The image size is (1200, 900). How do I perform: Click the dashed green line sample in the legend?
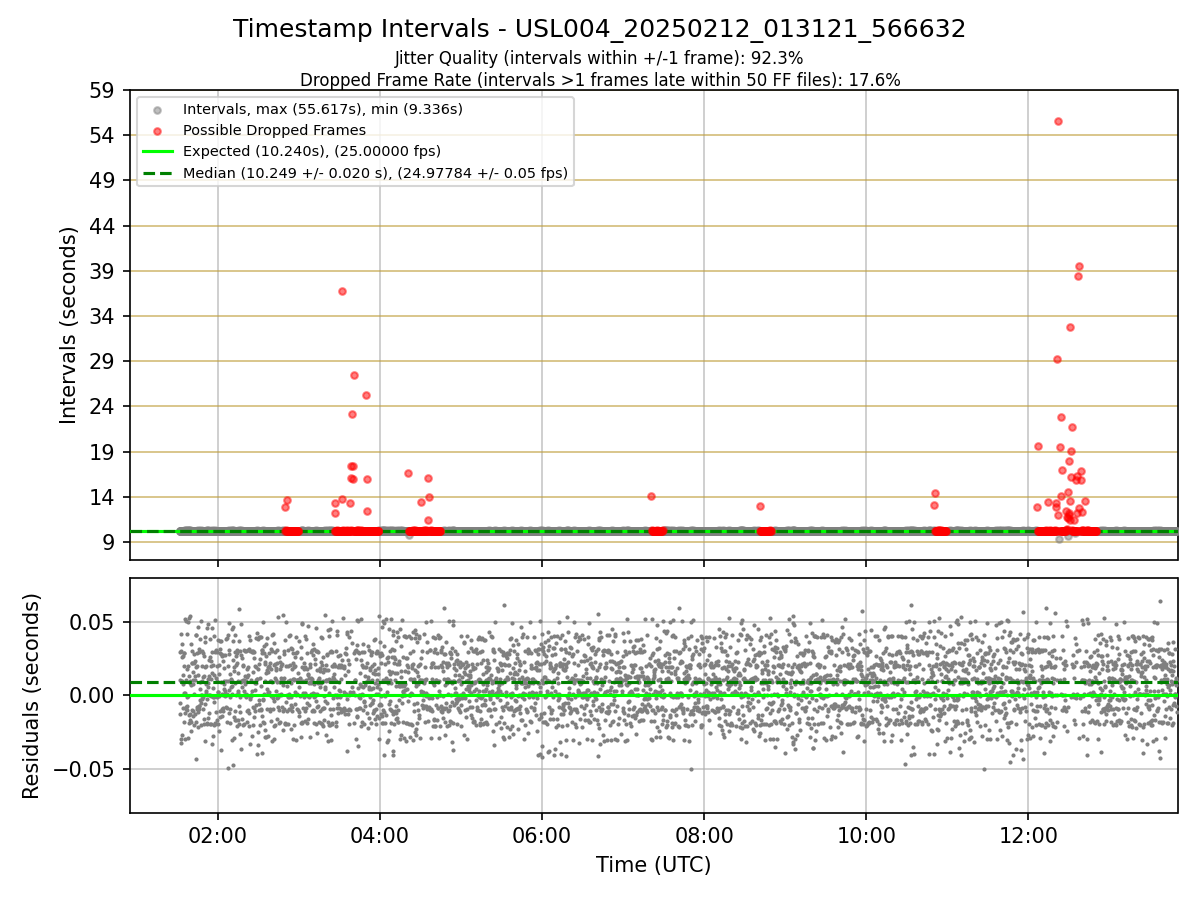(158, 174)
